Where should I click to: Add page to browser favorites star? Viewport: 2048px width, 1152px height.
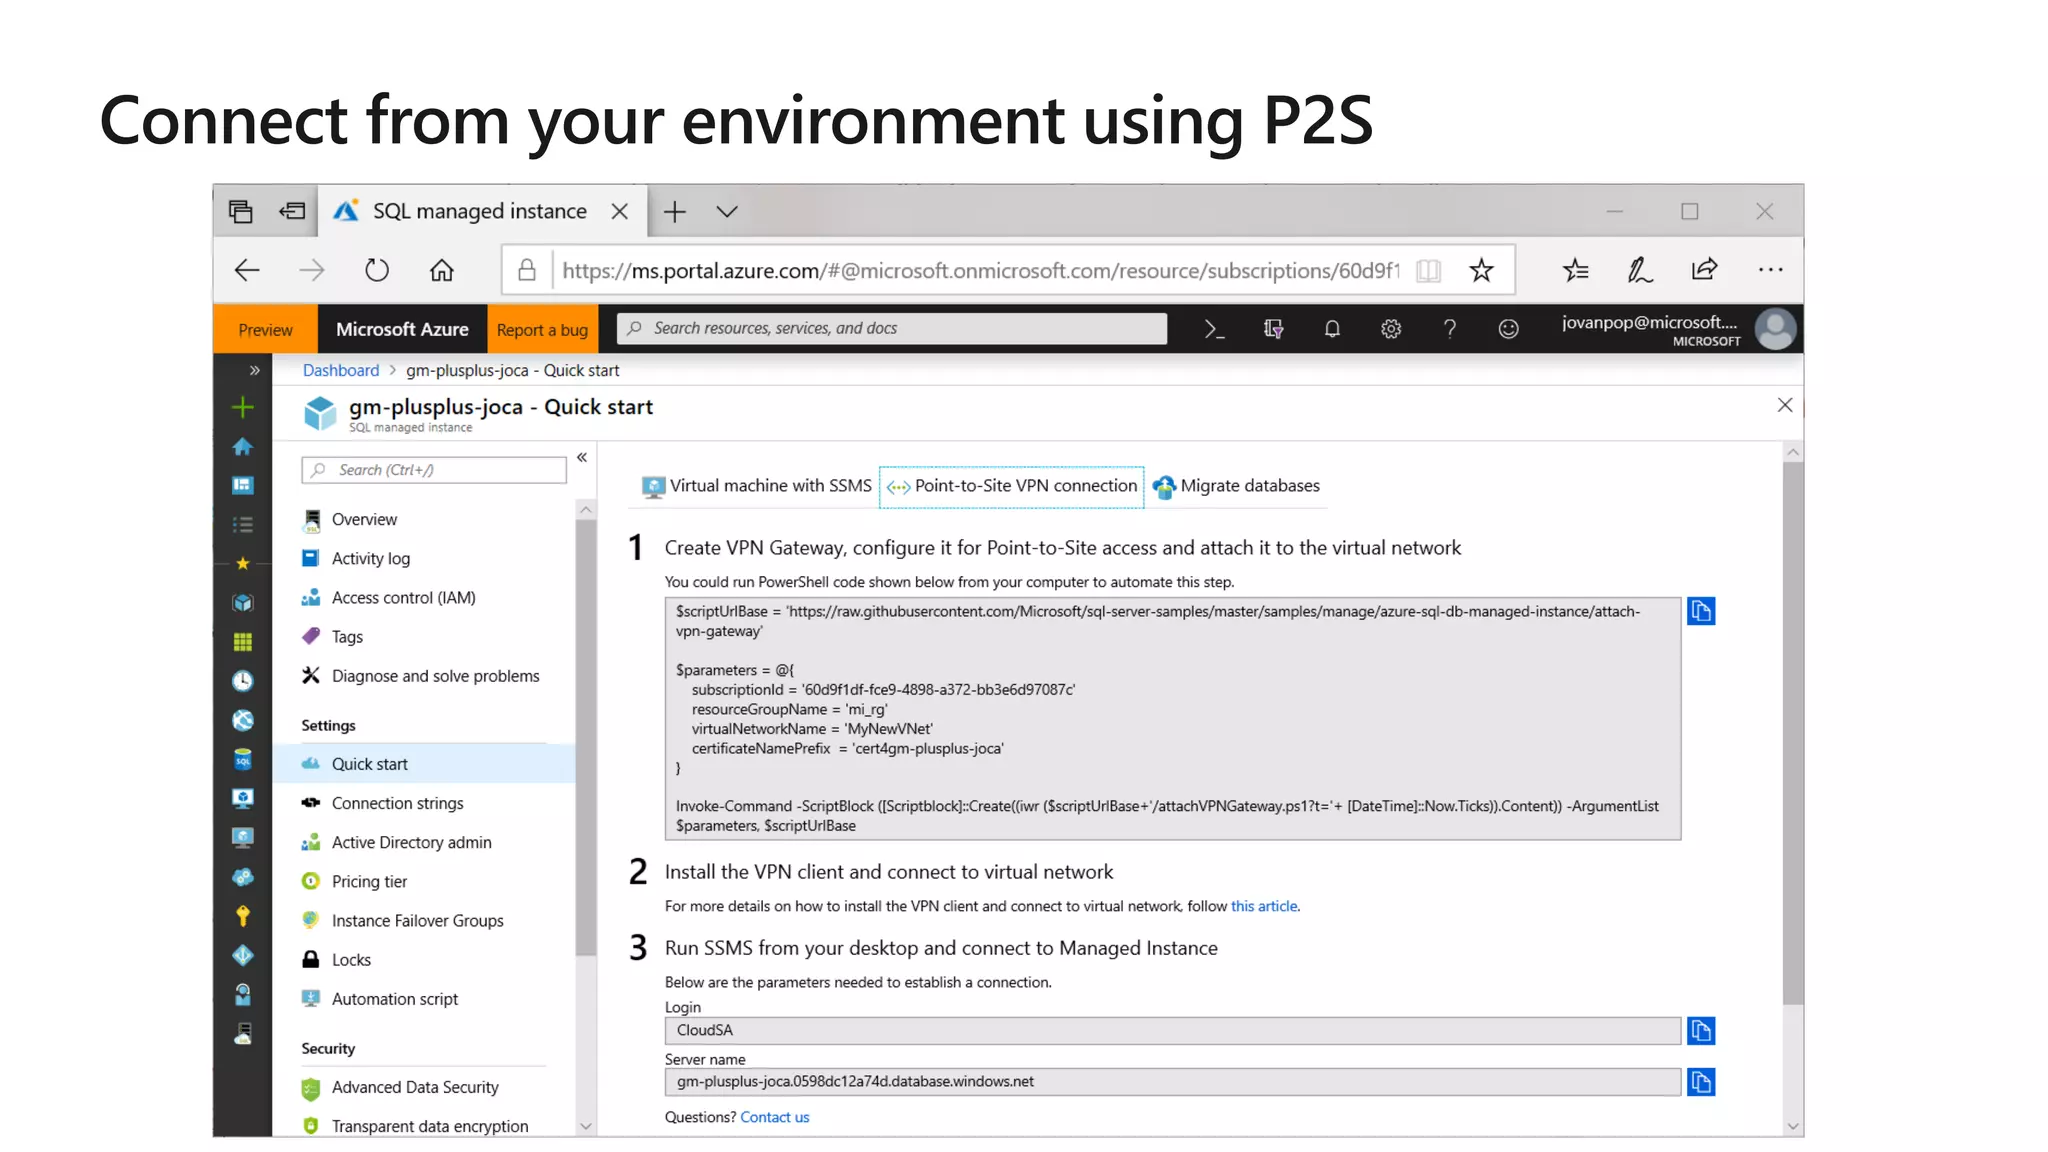1481,270
